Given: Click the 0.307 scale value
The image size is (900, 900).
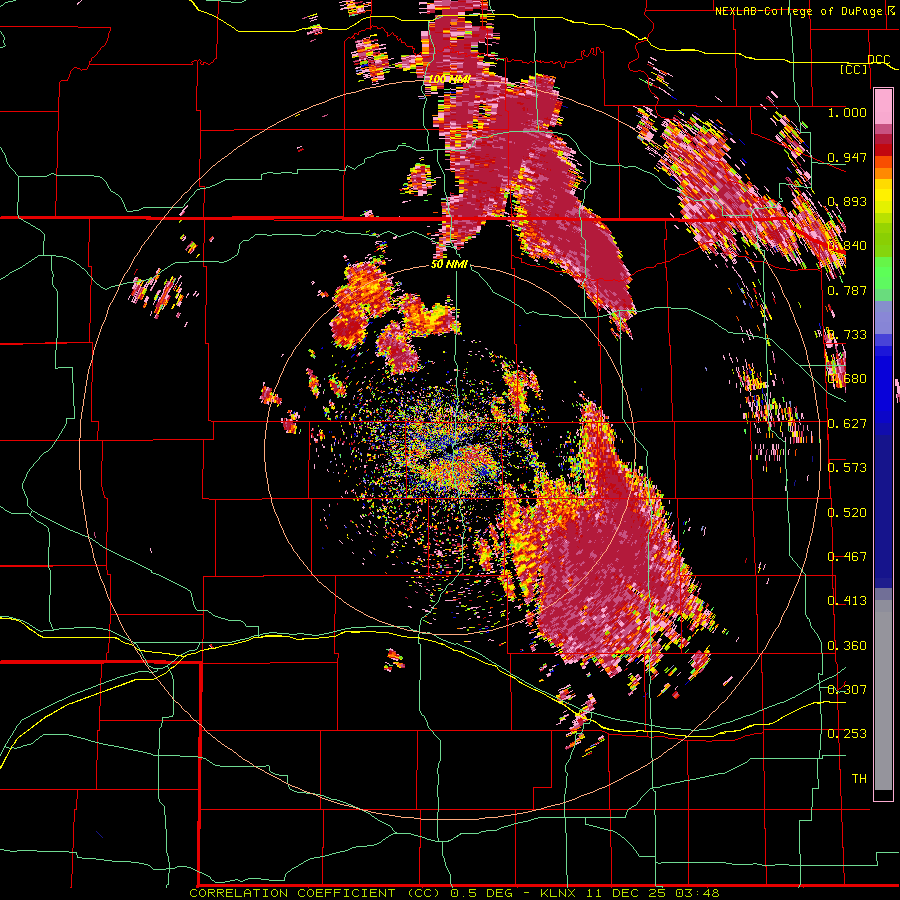Looking at the screenshot, I should (847, 690).
